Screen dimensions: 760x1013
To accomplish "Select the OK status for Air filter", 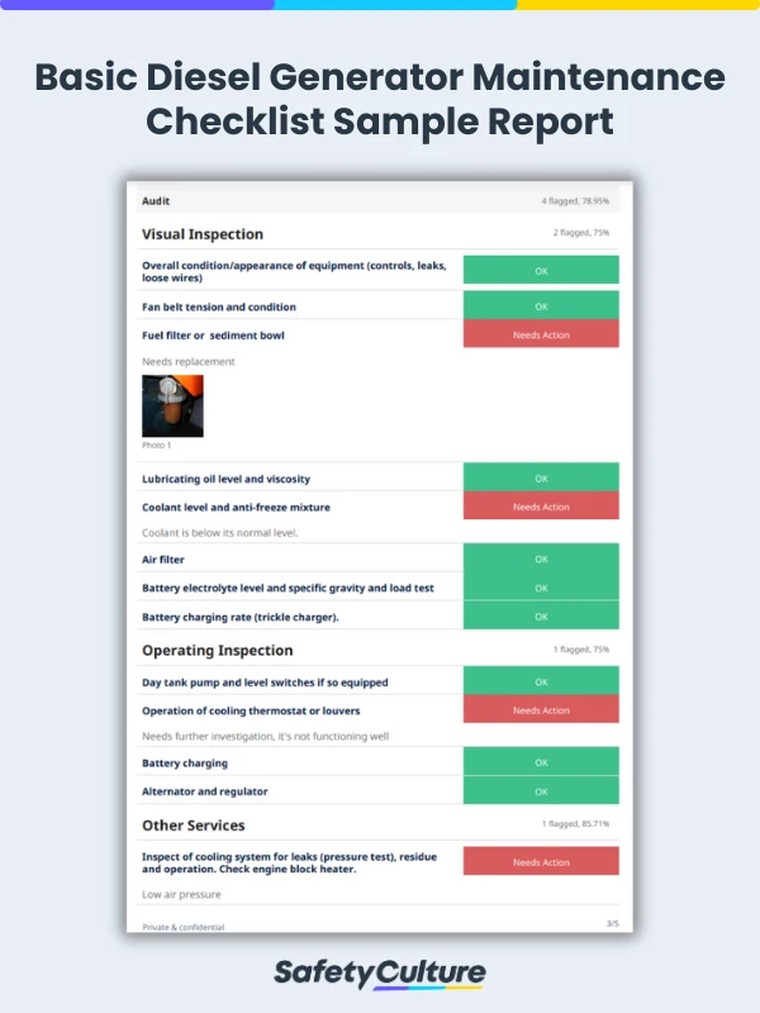I will (541, 560).
